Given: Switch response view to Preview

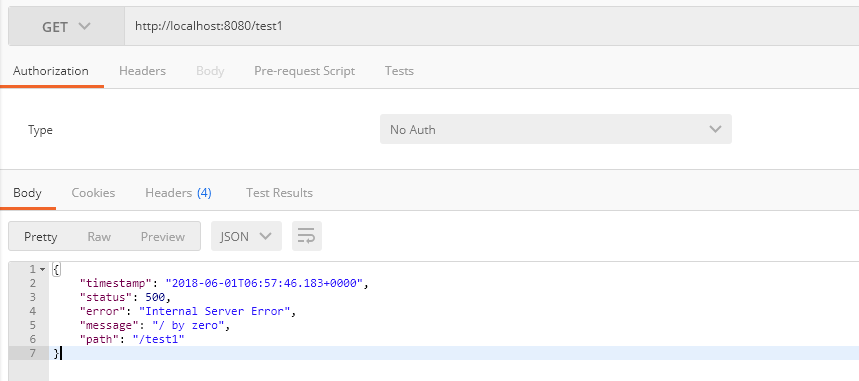Looking at the screenshot, I should tap(163, 236).
